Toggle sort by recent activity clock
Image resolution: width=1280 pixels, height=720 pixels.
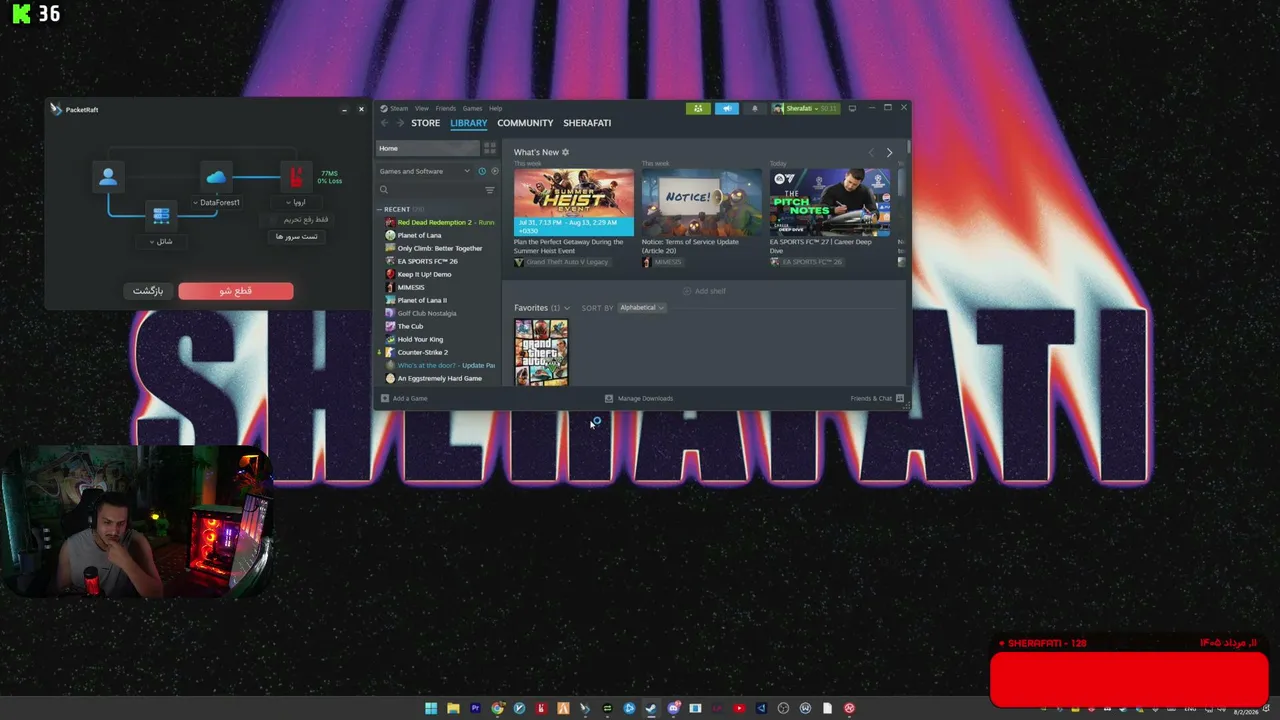tap(482, 171)
